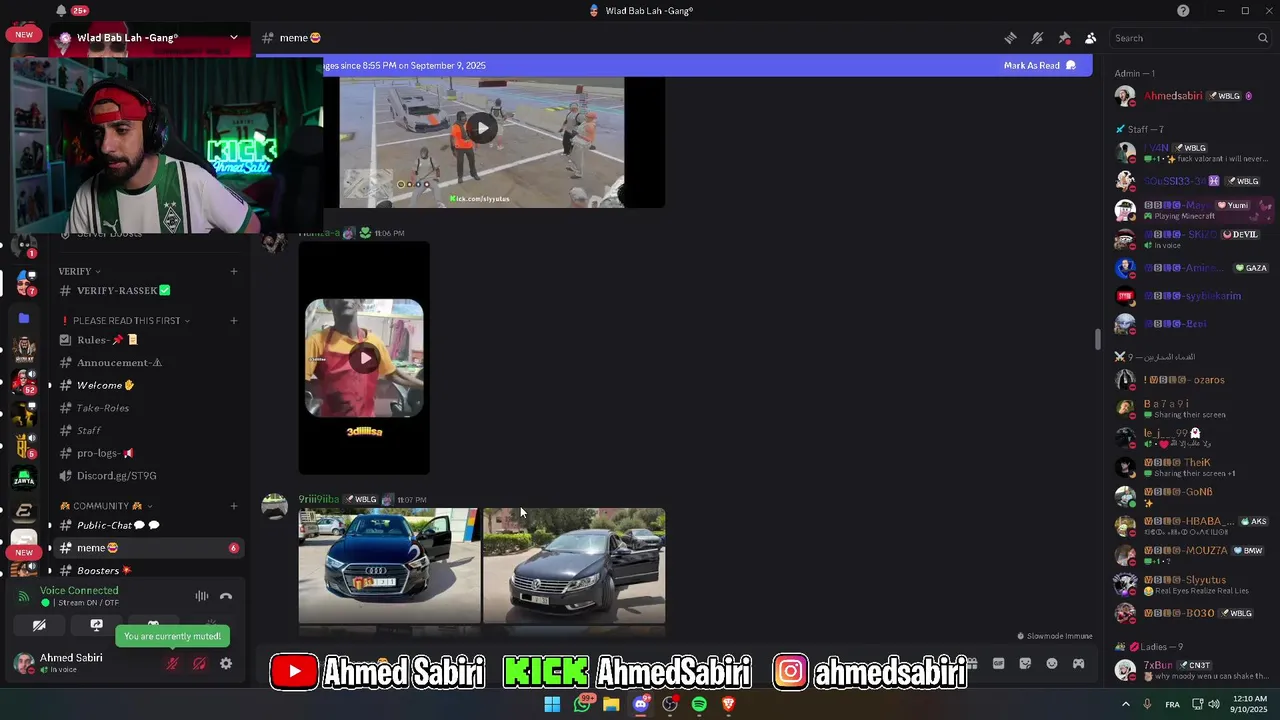This screenshot has width=1280, height=720.
Task: Click 9riii9iiba message author name
Action: click(x=319, y=499)
